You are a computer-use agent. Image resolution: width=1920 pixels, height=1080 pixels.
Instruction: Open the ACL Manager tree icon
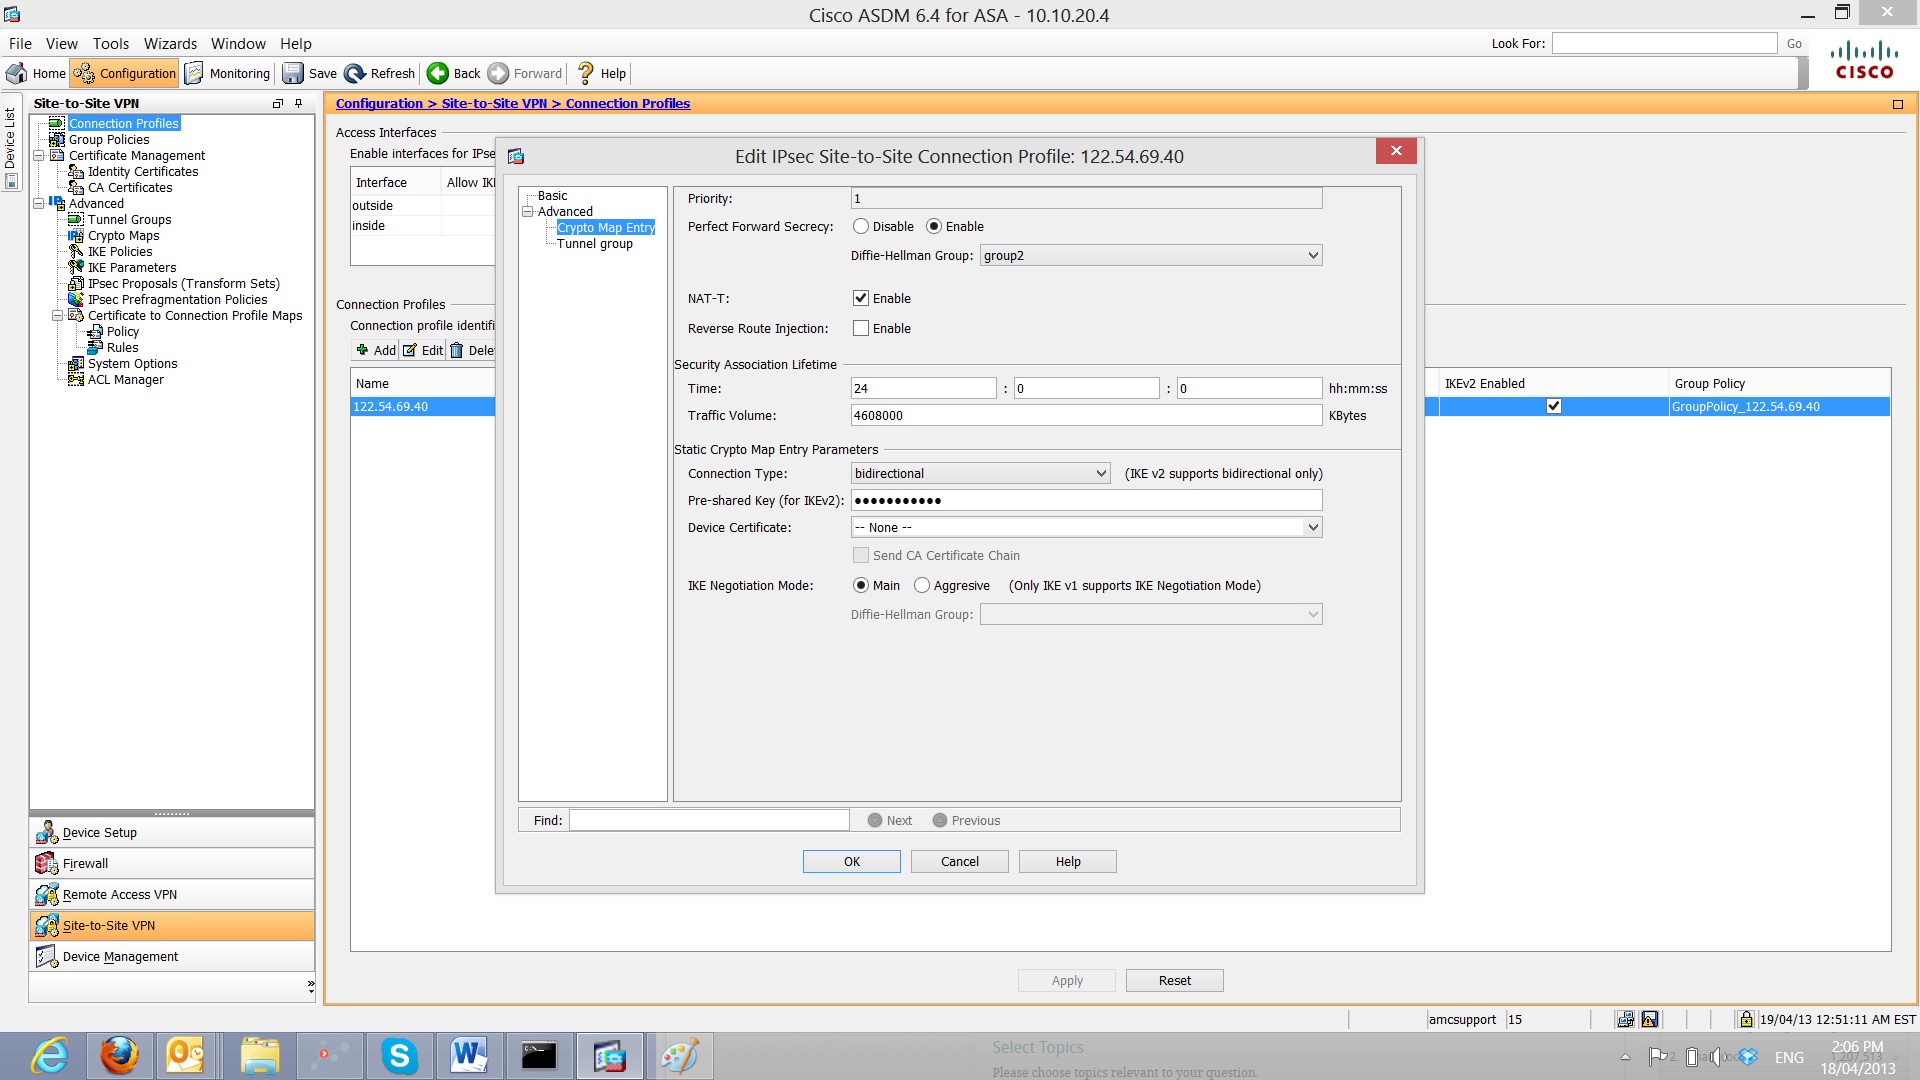click(76, 380)
